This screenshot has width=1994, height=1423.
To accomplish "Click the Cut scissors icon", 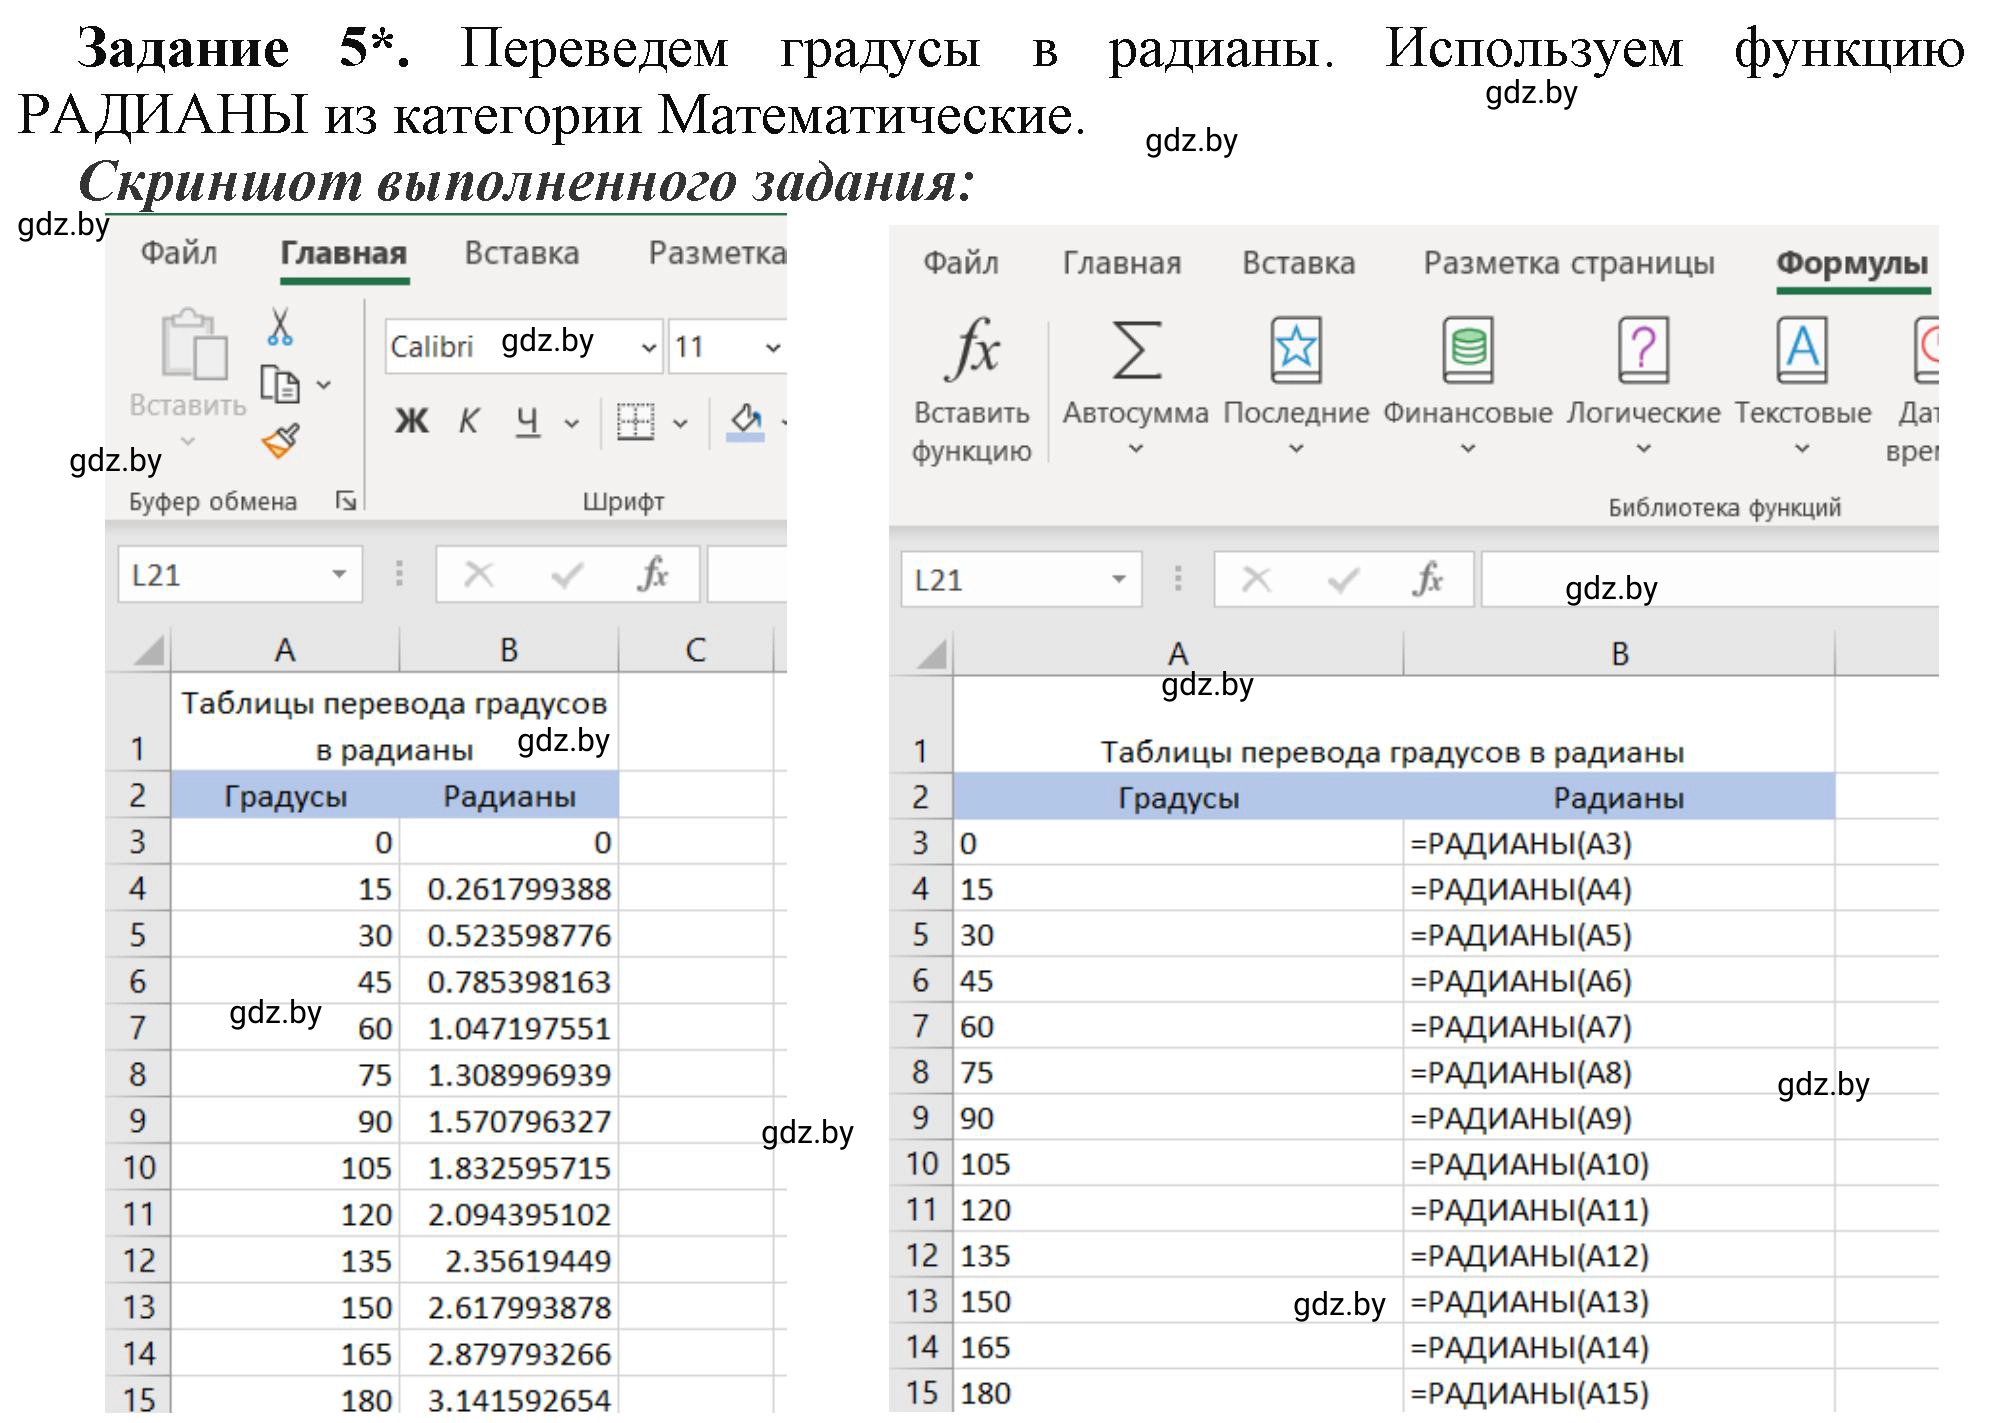I will pyautogui.click(x=280, y=327).
